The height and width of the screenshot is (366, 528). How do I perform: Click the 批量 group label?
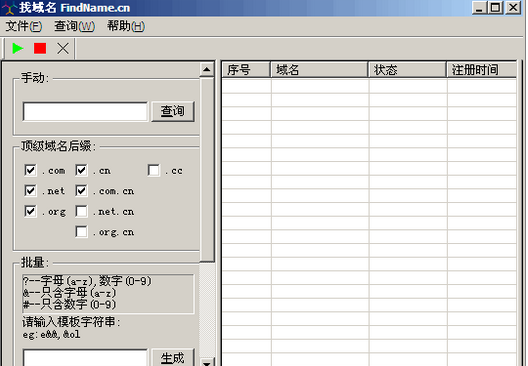[x=35, y=262]
